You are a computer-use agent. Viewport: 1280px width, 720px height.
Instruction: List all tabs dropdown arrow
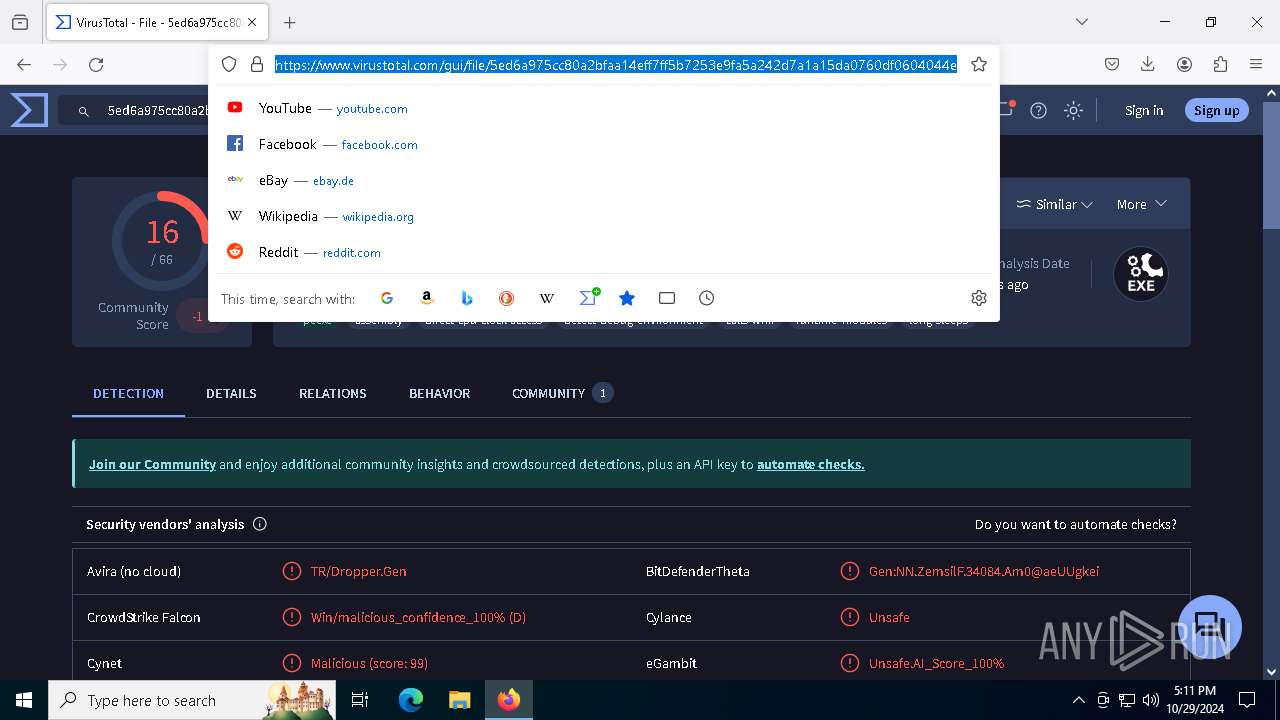(1082, 22)
